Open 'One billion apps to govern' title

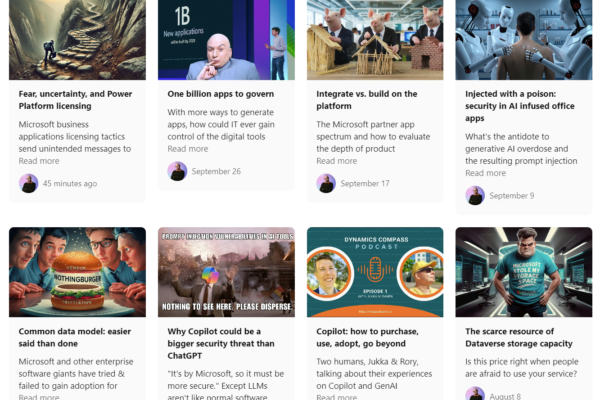tap(220, 94)
